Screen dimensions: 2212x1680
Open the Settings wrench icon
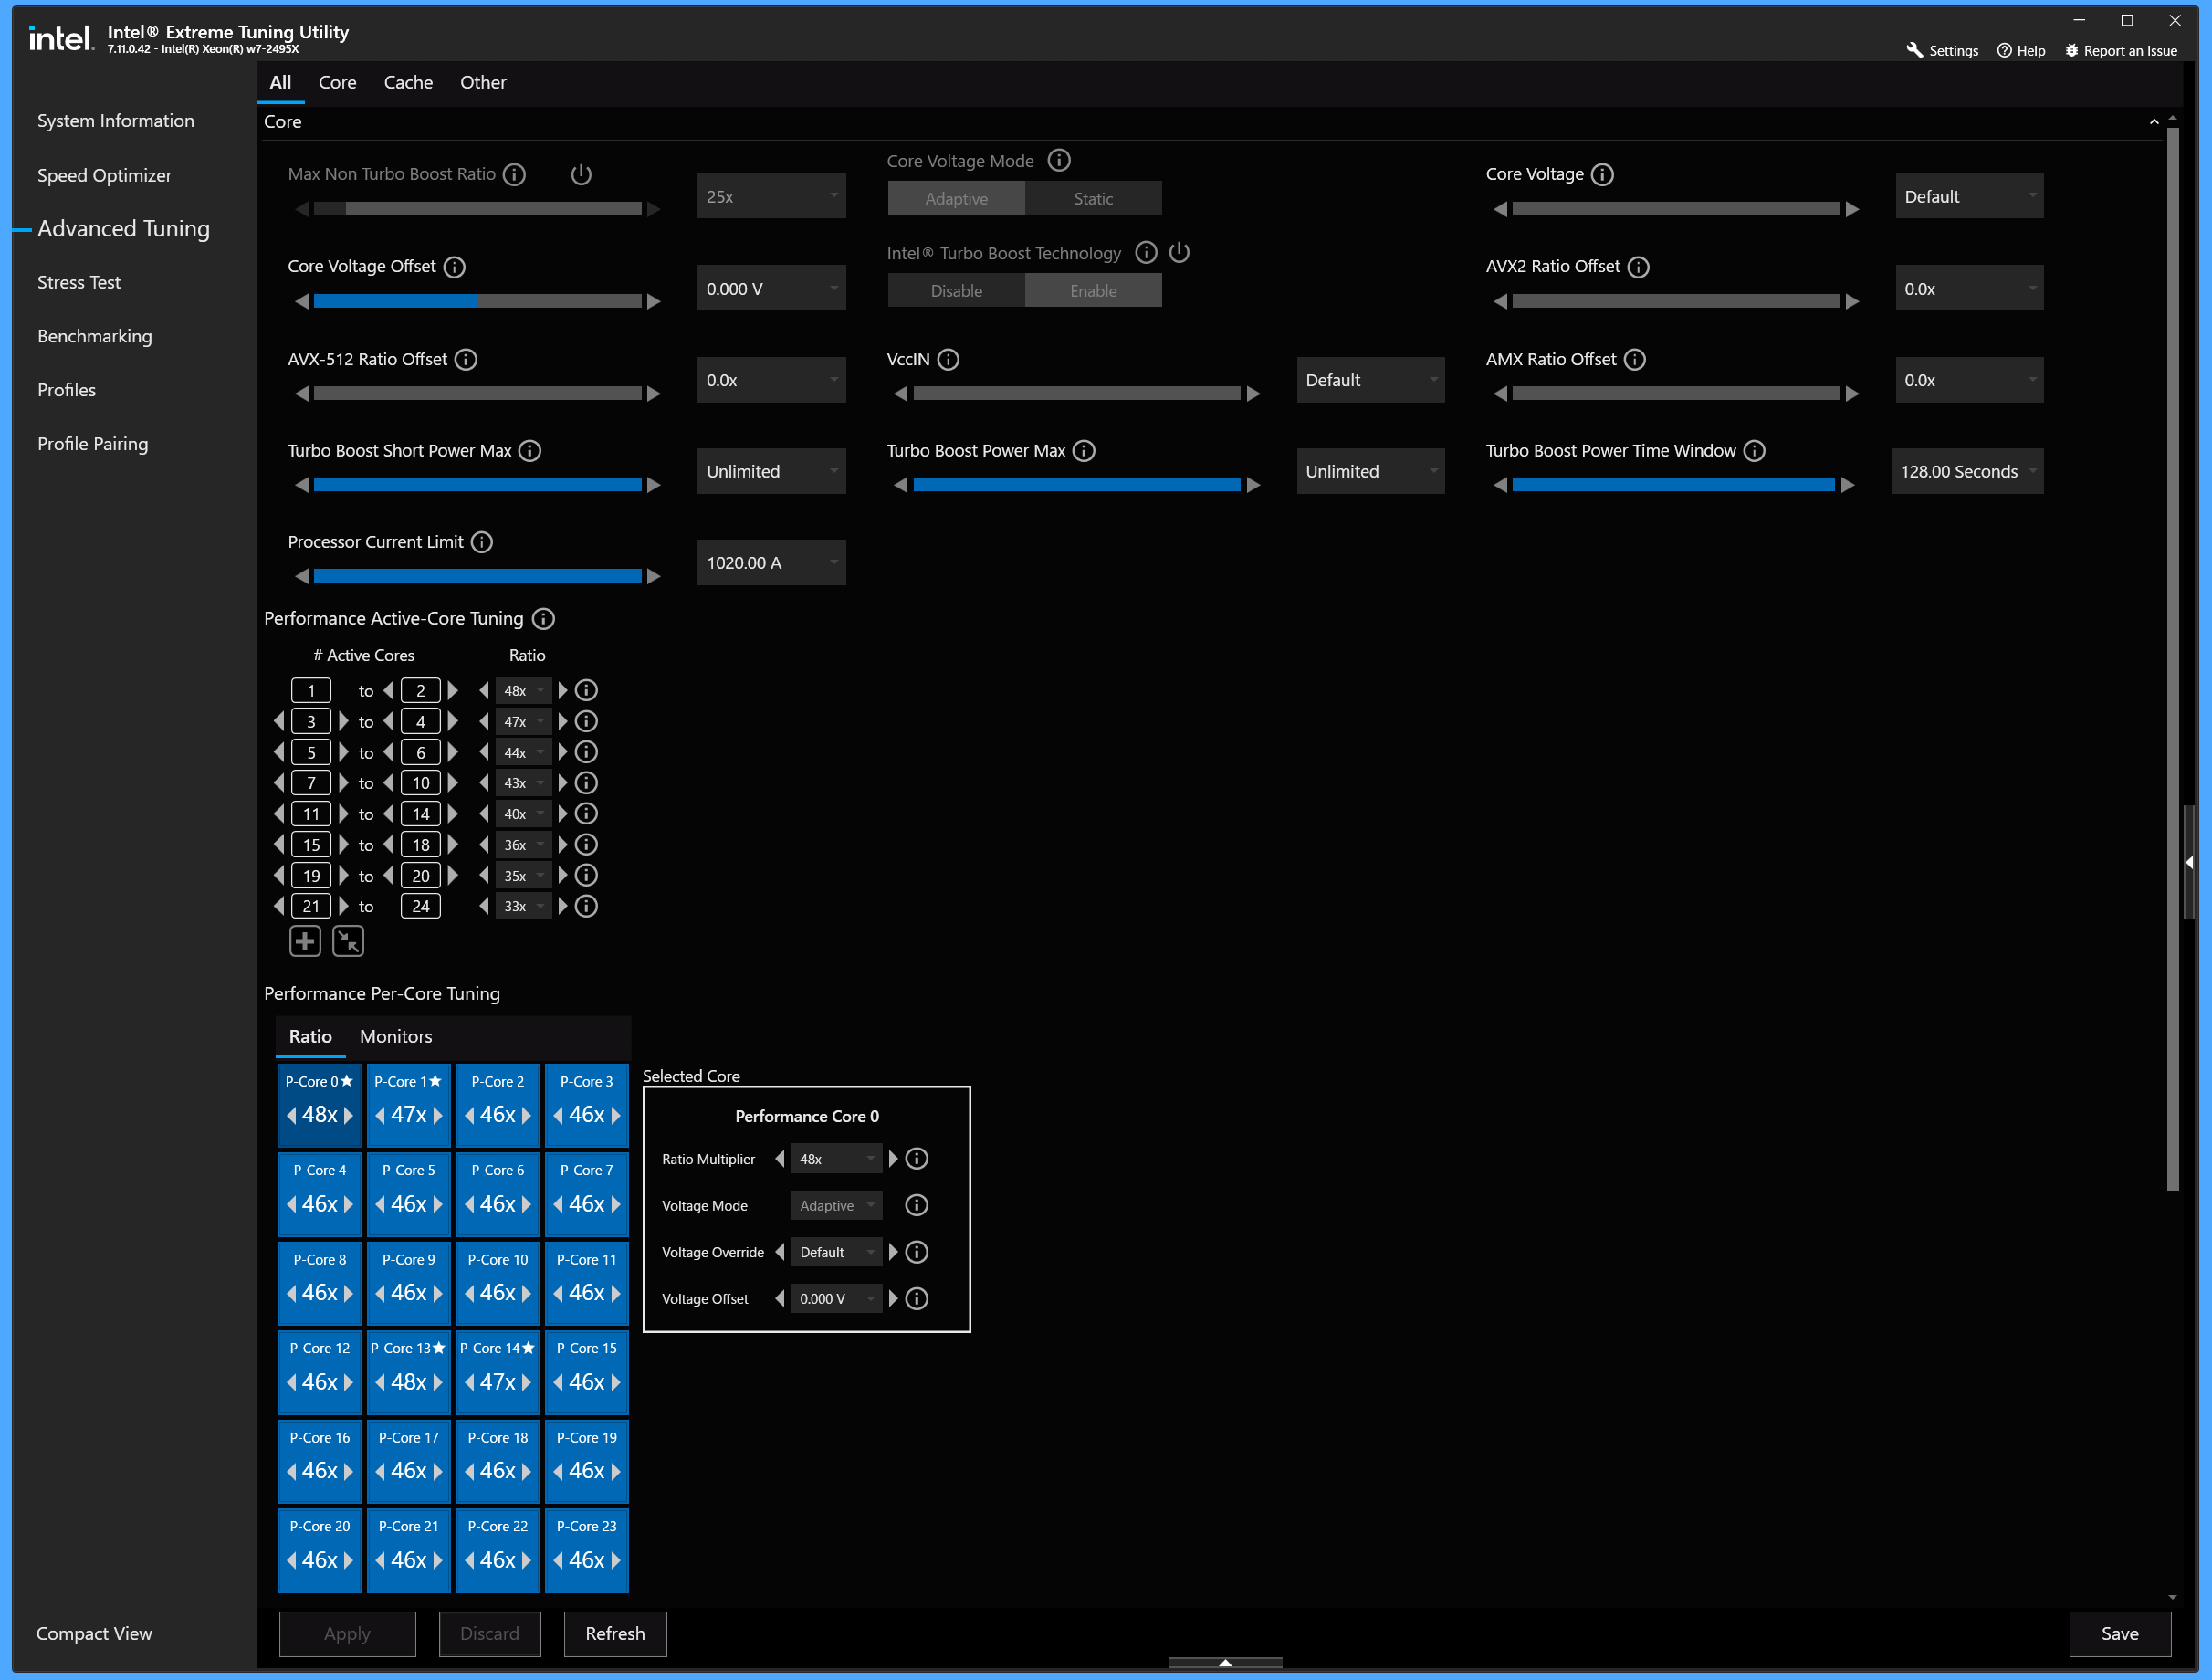pyautogui.click(x=1914, y=50)
